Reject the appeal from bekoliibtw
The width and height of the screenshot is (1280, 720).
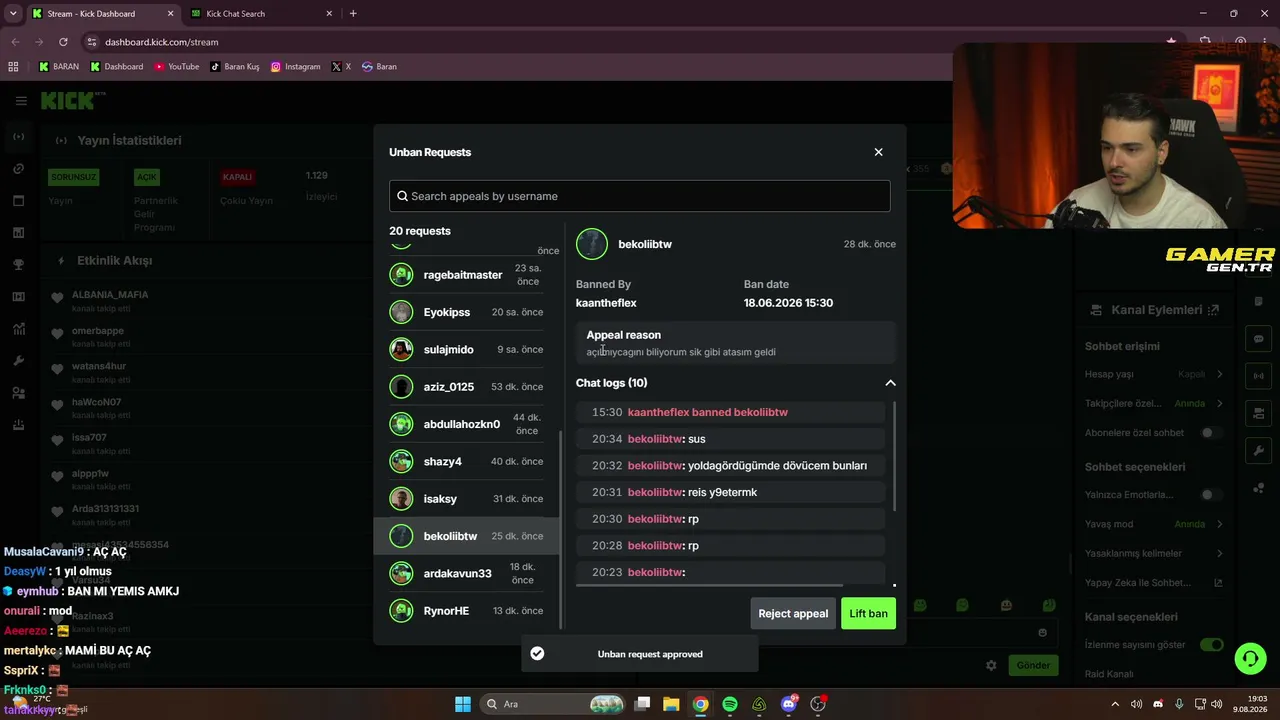793,613
